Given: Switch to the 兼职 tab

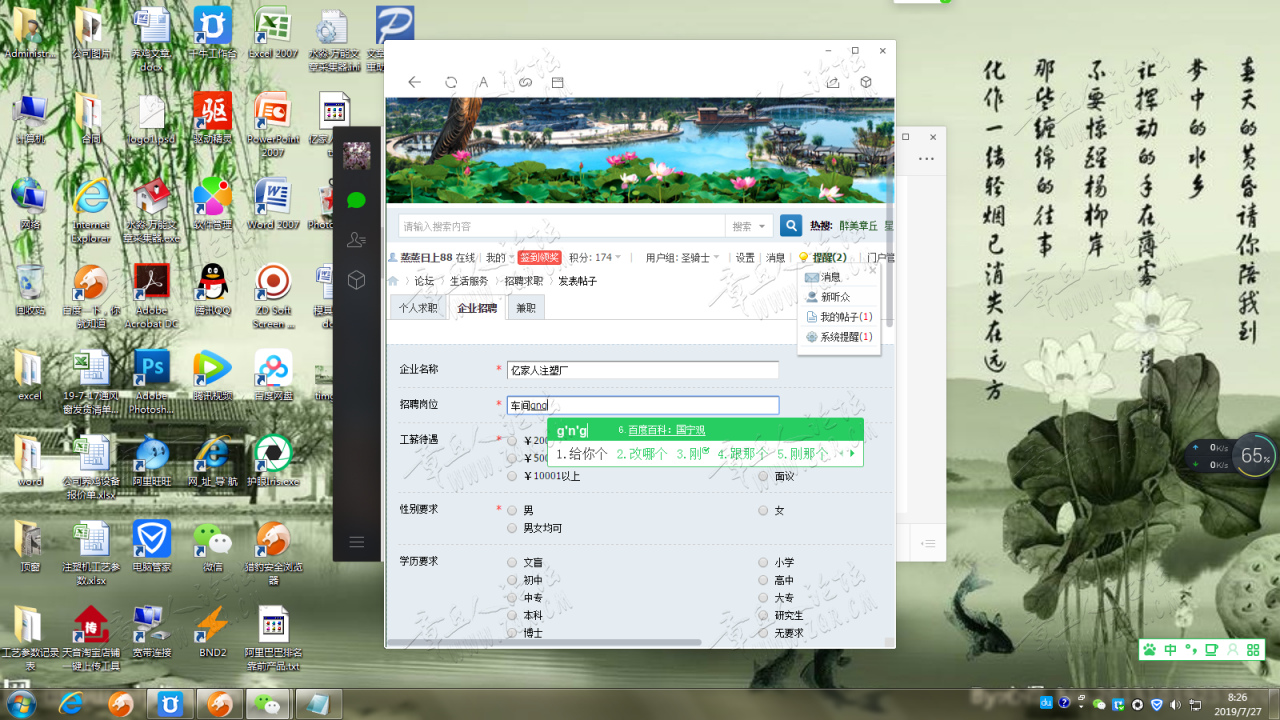Looking at the screenshot, I should (525, 308).
